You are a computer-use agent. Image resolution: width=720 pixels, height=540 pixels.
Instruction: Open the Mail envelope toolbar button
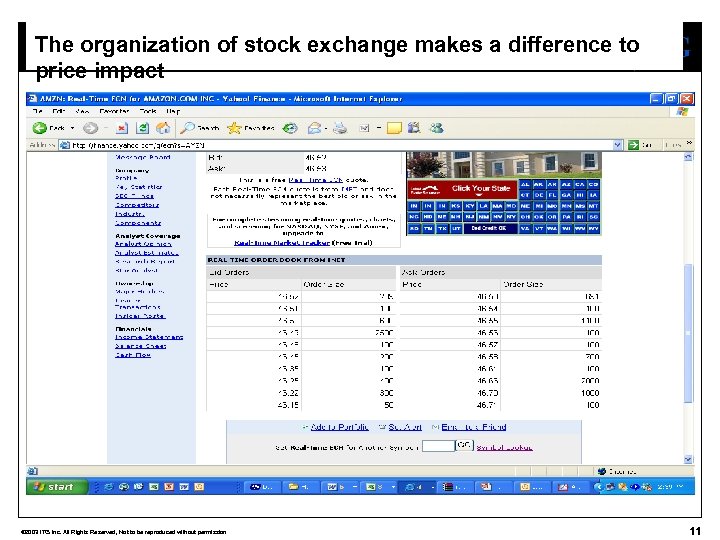coord(315,128)
